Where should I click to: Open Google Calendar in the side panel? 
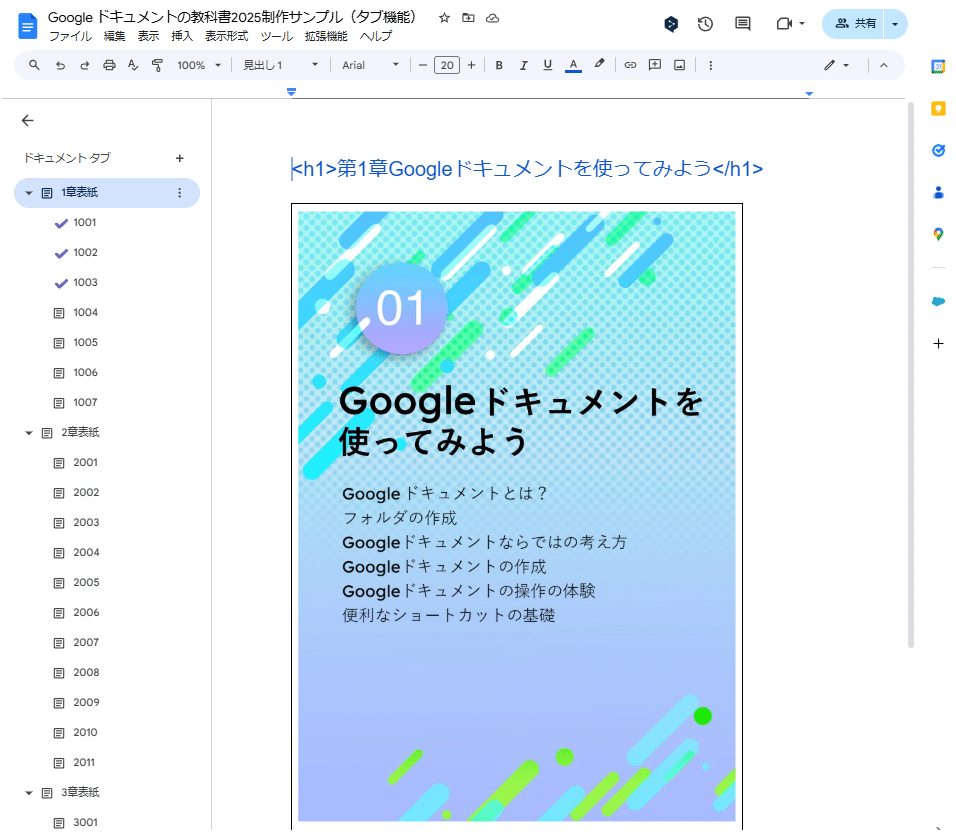(937, 66)
